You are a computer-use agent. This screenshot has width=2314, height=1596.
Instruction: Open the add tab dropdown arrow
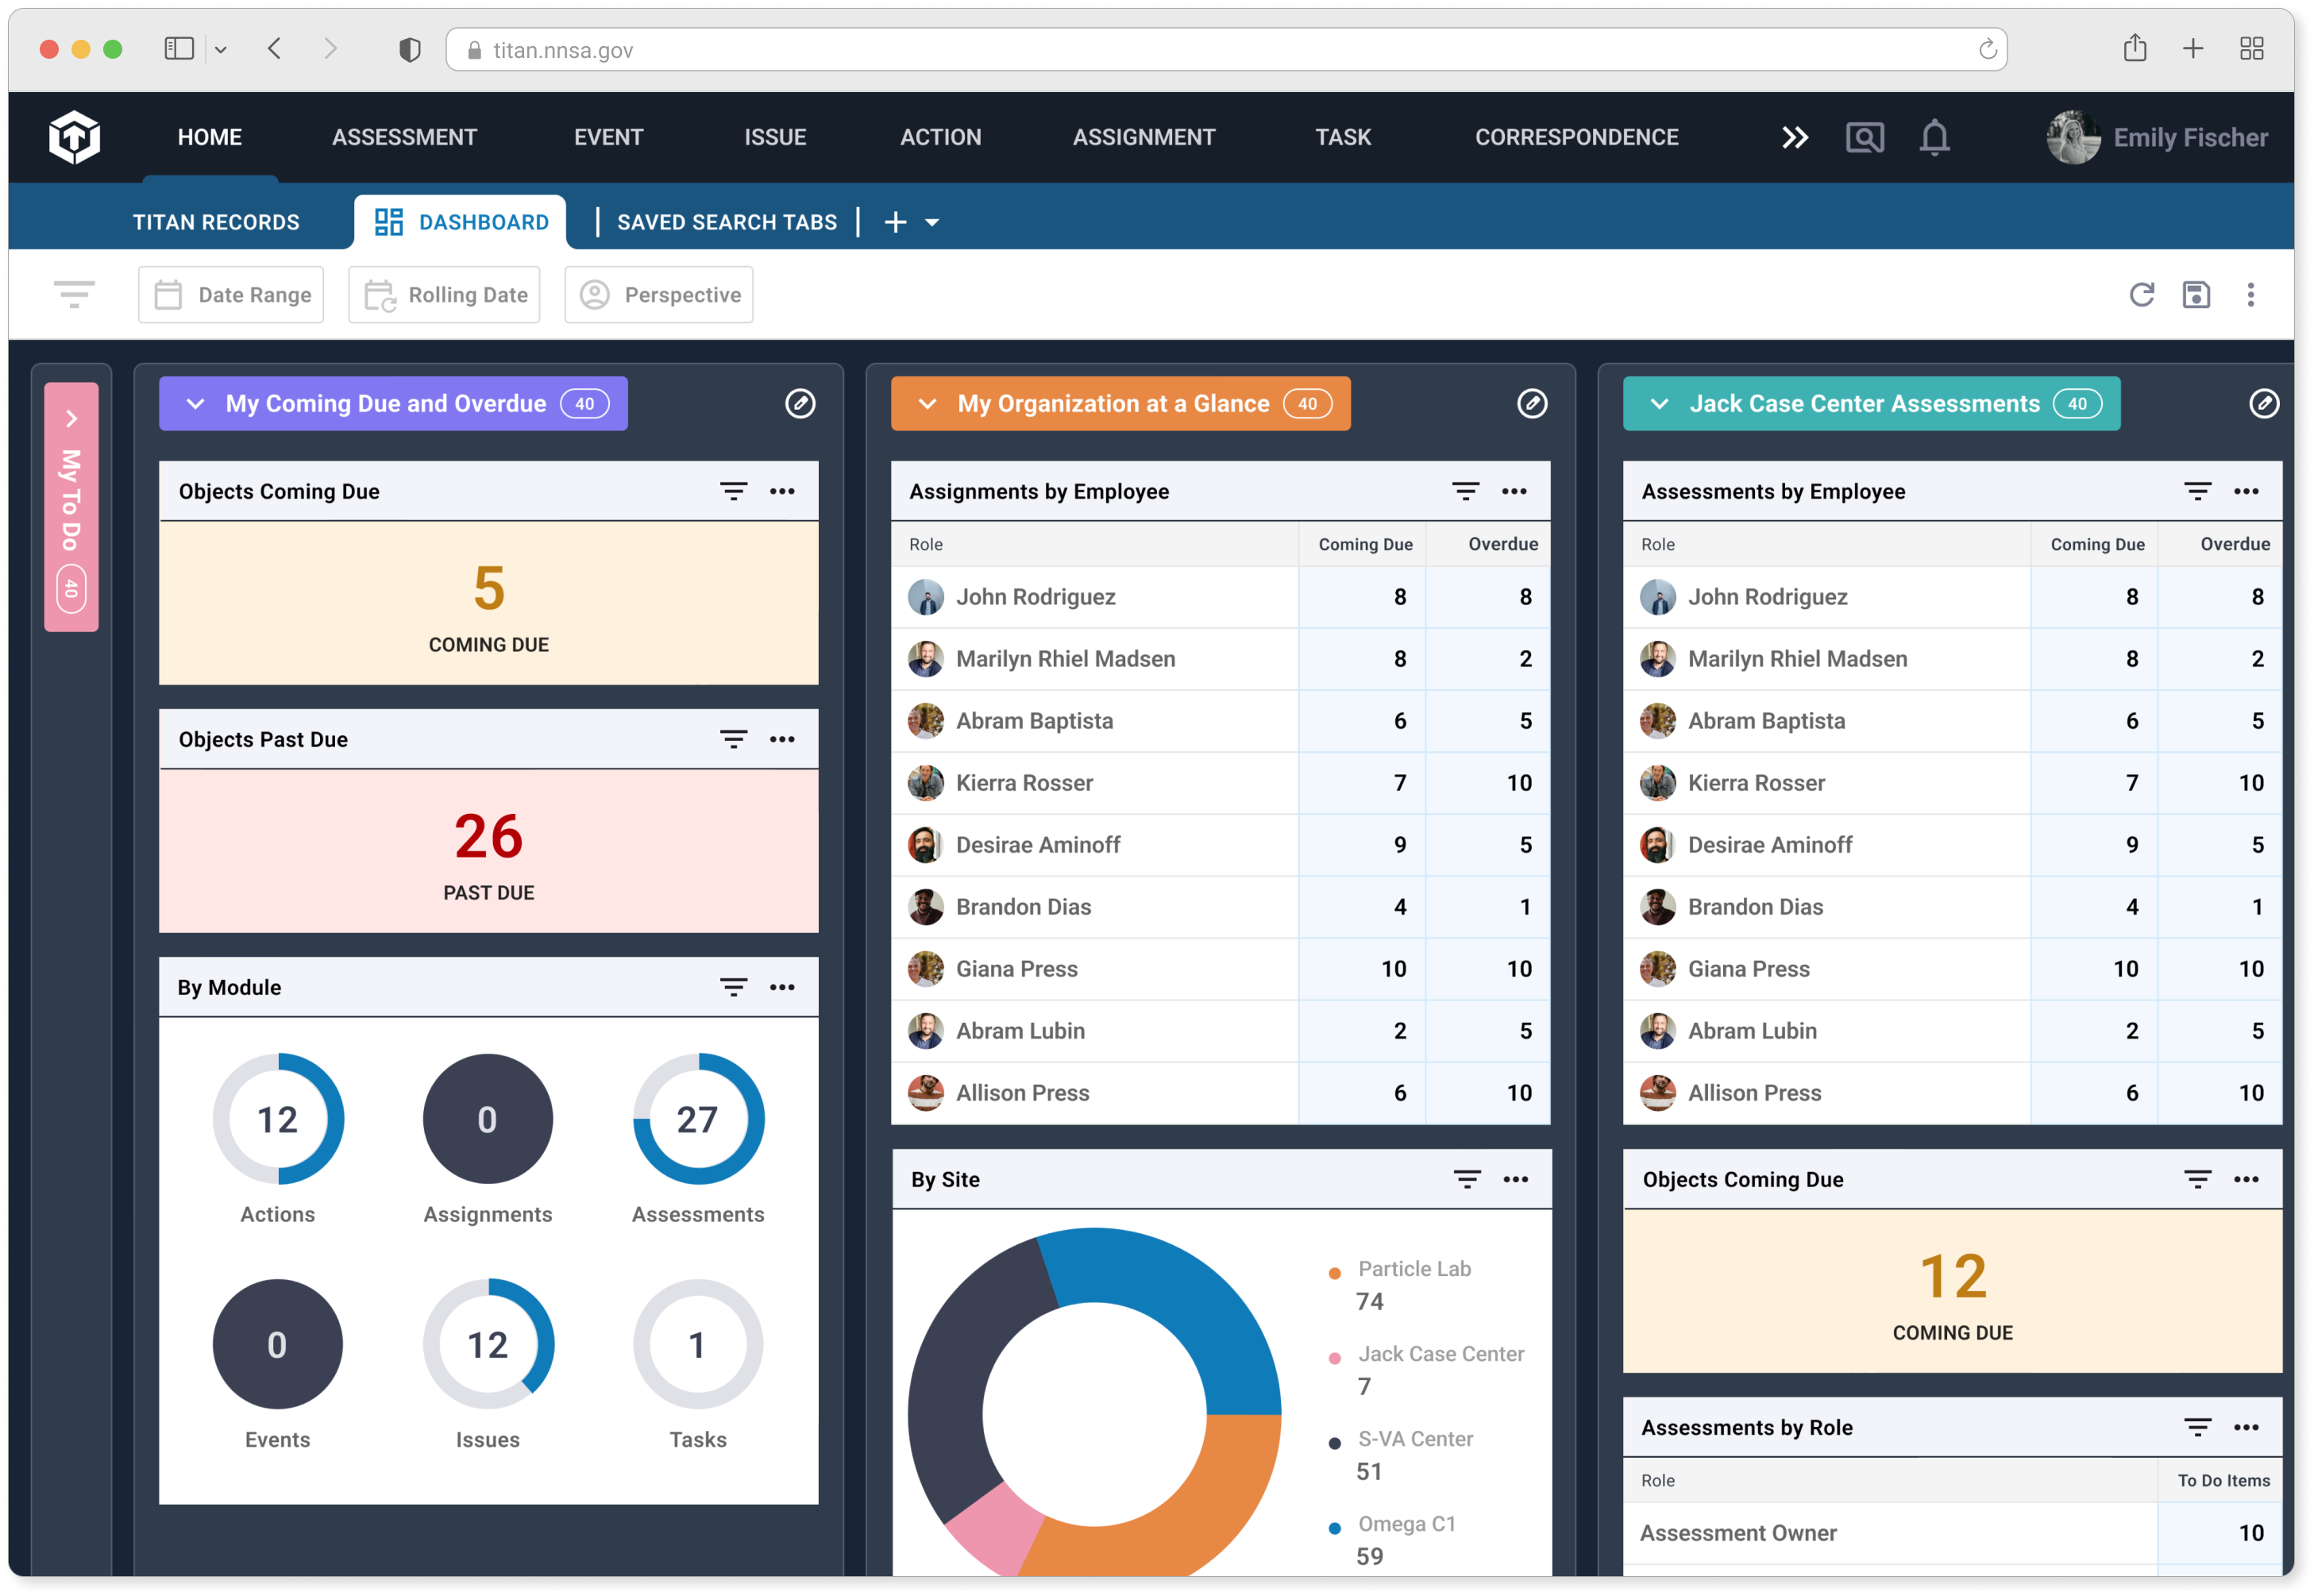point(932,223)
